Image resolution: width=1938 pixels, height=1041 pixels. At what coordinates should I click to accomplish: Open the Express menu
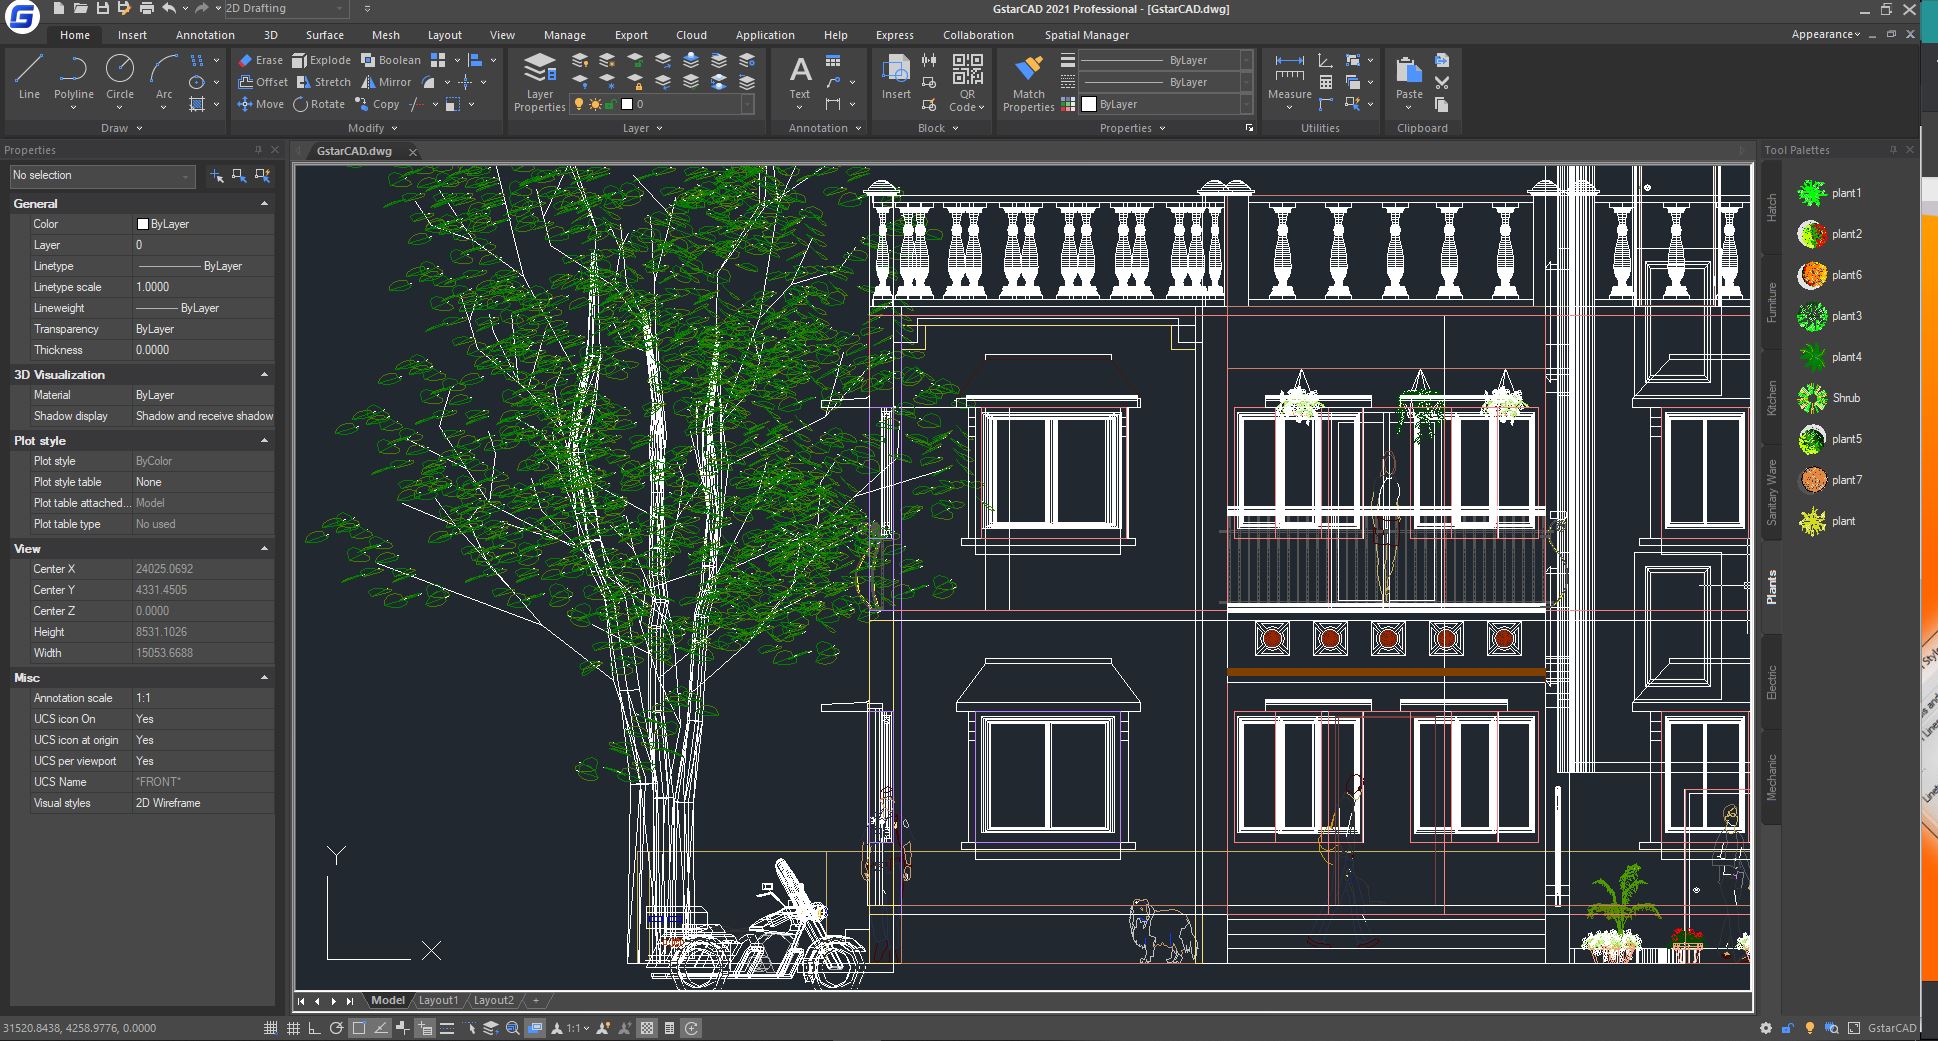pyautogui.click(x=894, y=35)
